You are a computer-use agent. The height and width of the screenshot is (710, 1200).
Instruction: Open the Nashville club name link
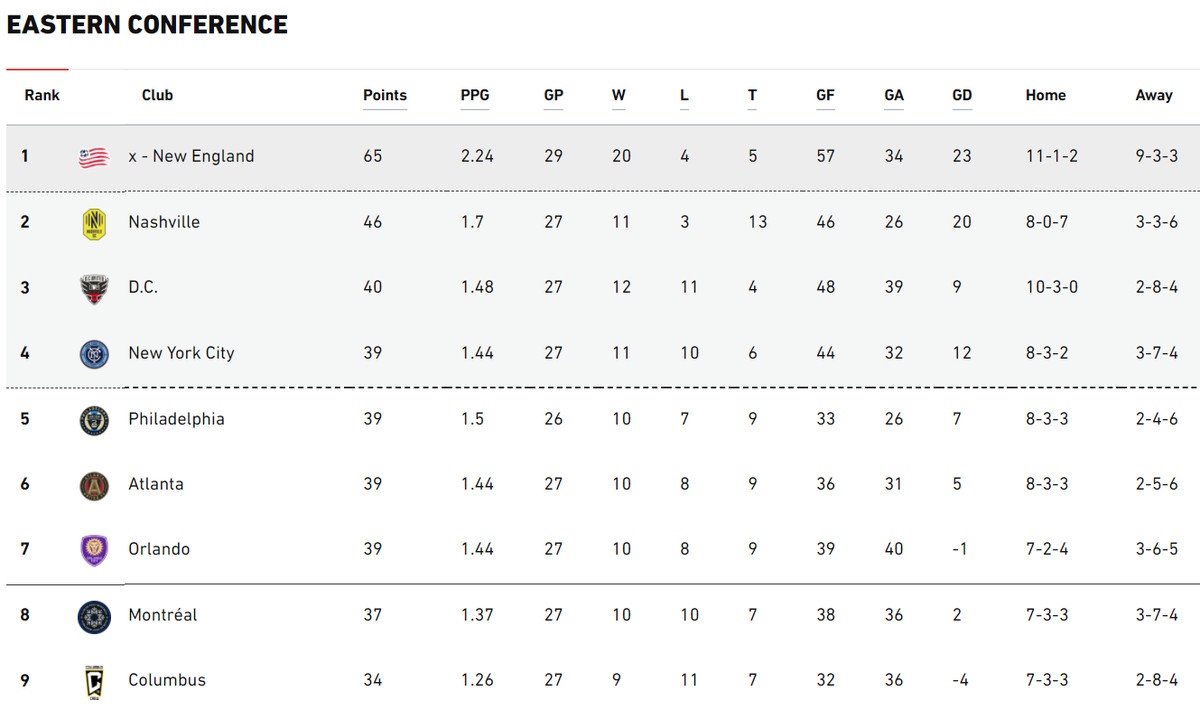click(x=164, y=222)
